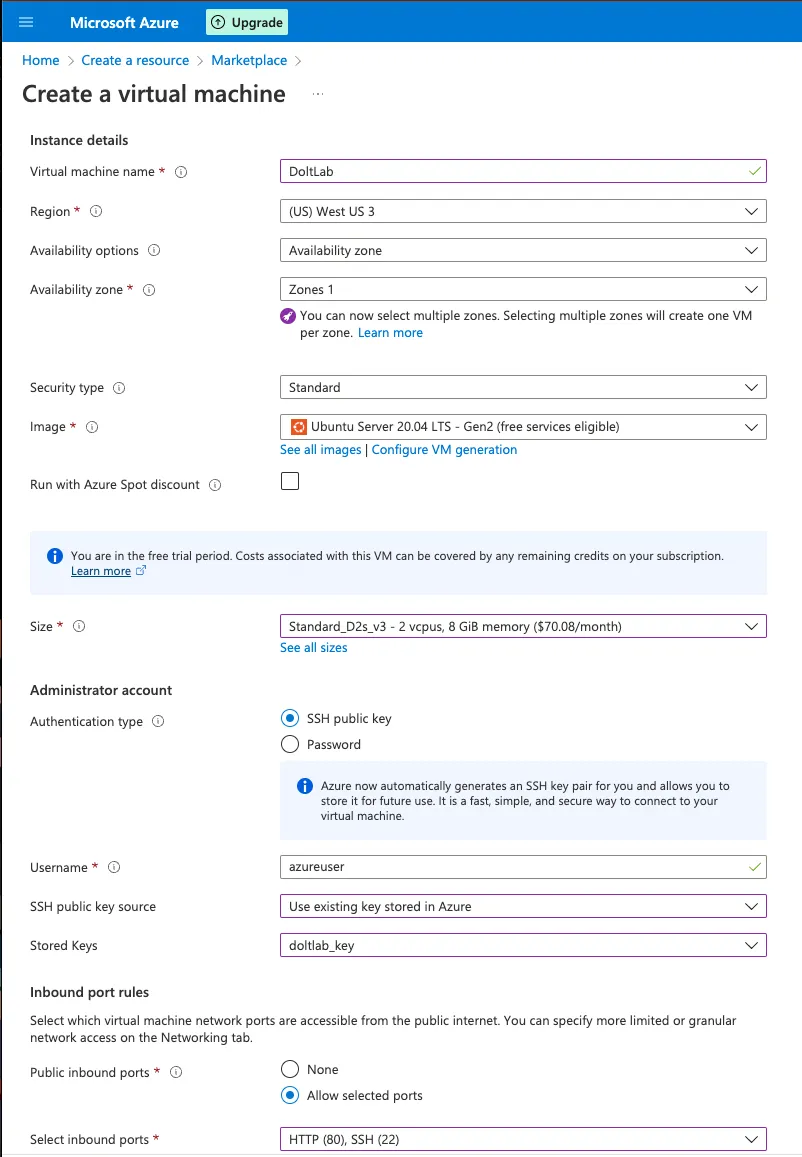The image size is (802, 1157).
Task: Enable Run with Azure Spot discount
Action: pos(290,481)
